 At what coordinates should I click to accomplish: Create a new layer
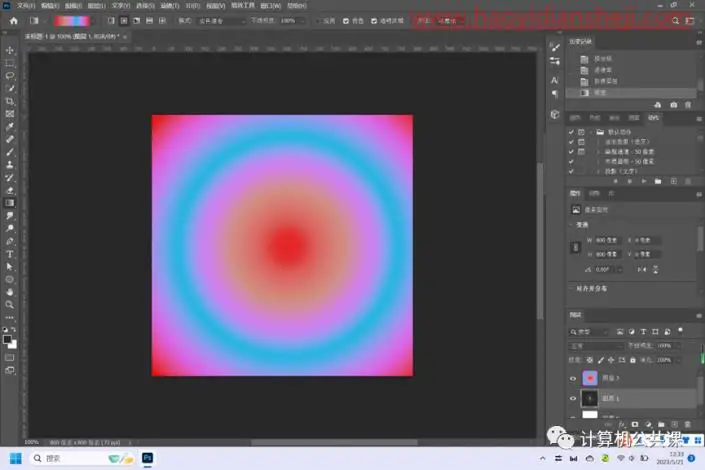click(674, 424)
